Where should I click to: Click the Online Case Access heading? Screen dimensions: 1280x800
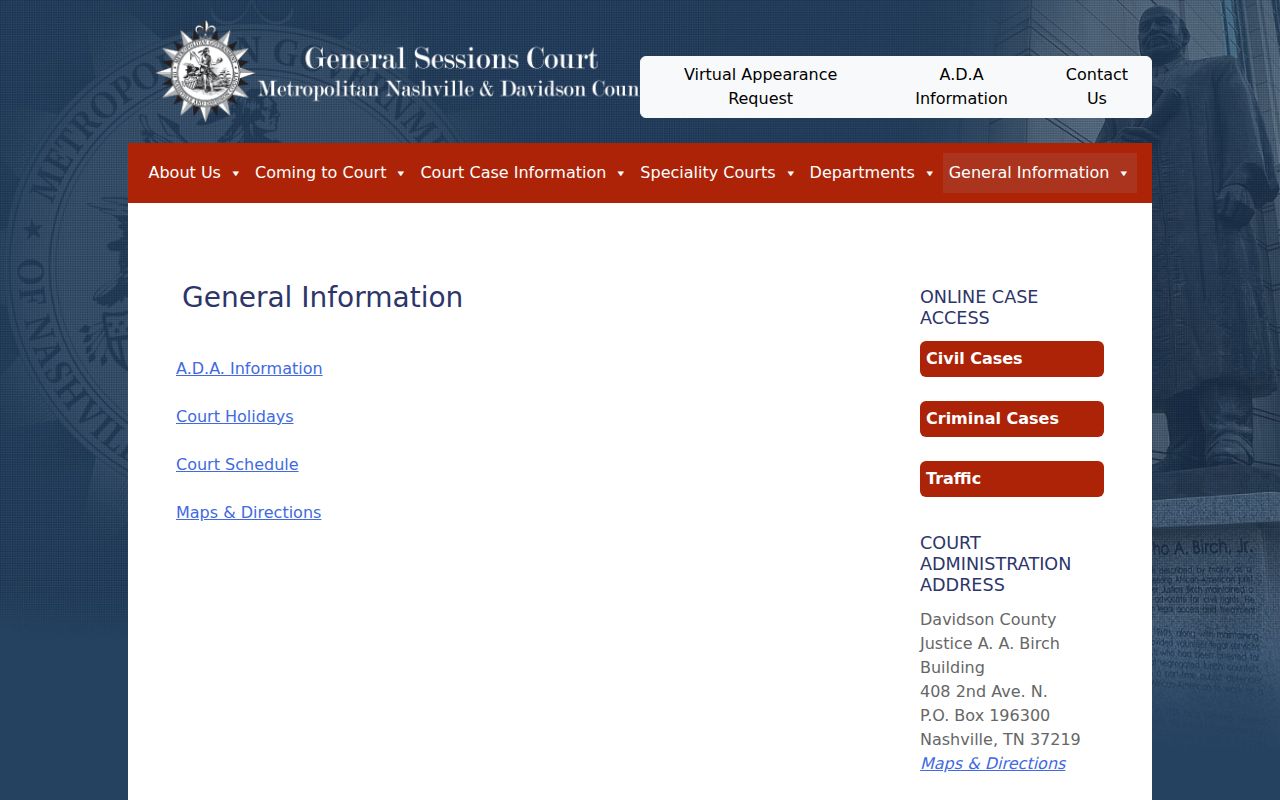(x=979, y=307)
